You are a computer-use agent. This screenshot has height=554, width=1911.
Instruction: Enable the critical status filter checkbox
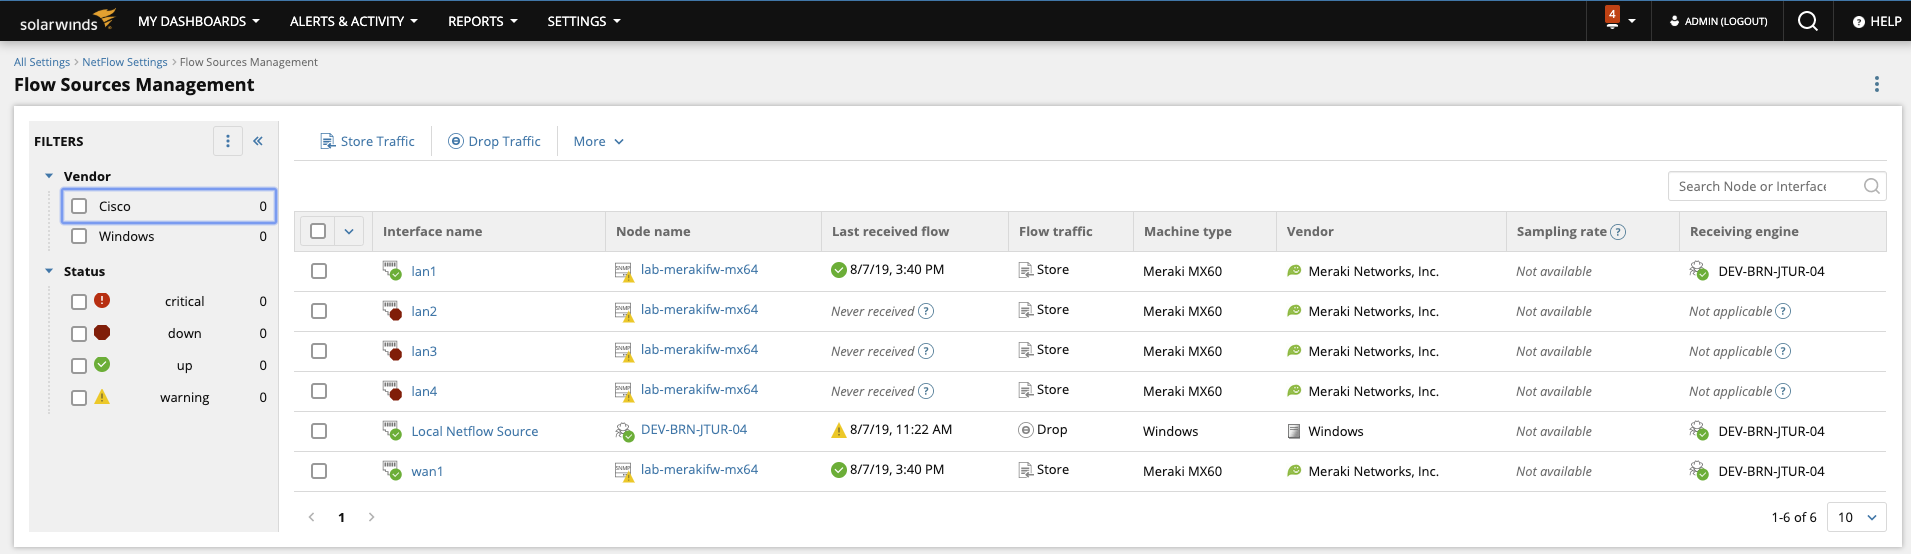point(79,302)
